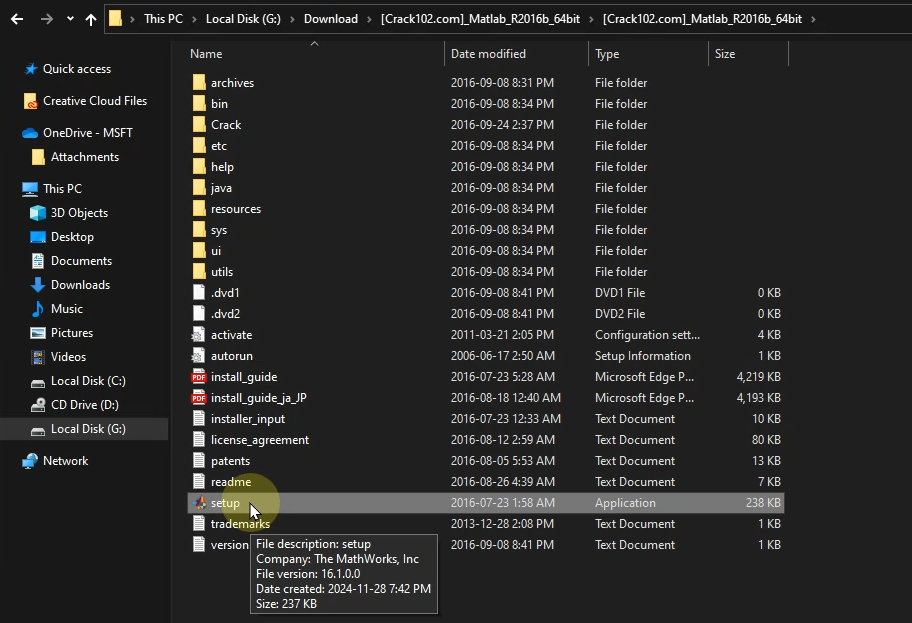The height and width of the screenshot is (623, 912).
Task: Select Quick access in the sidebar
Action: (76, 69)
